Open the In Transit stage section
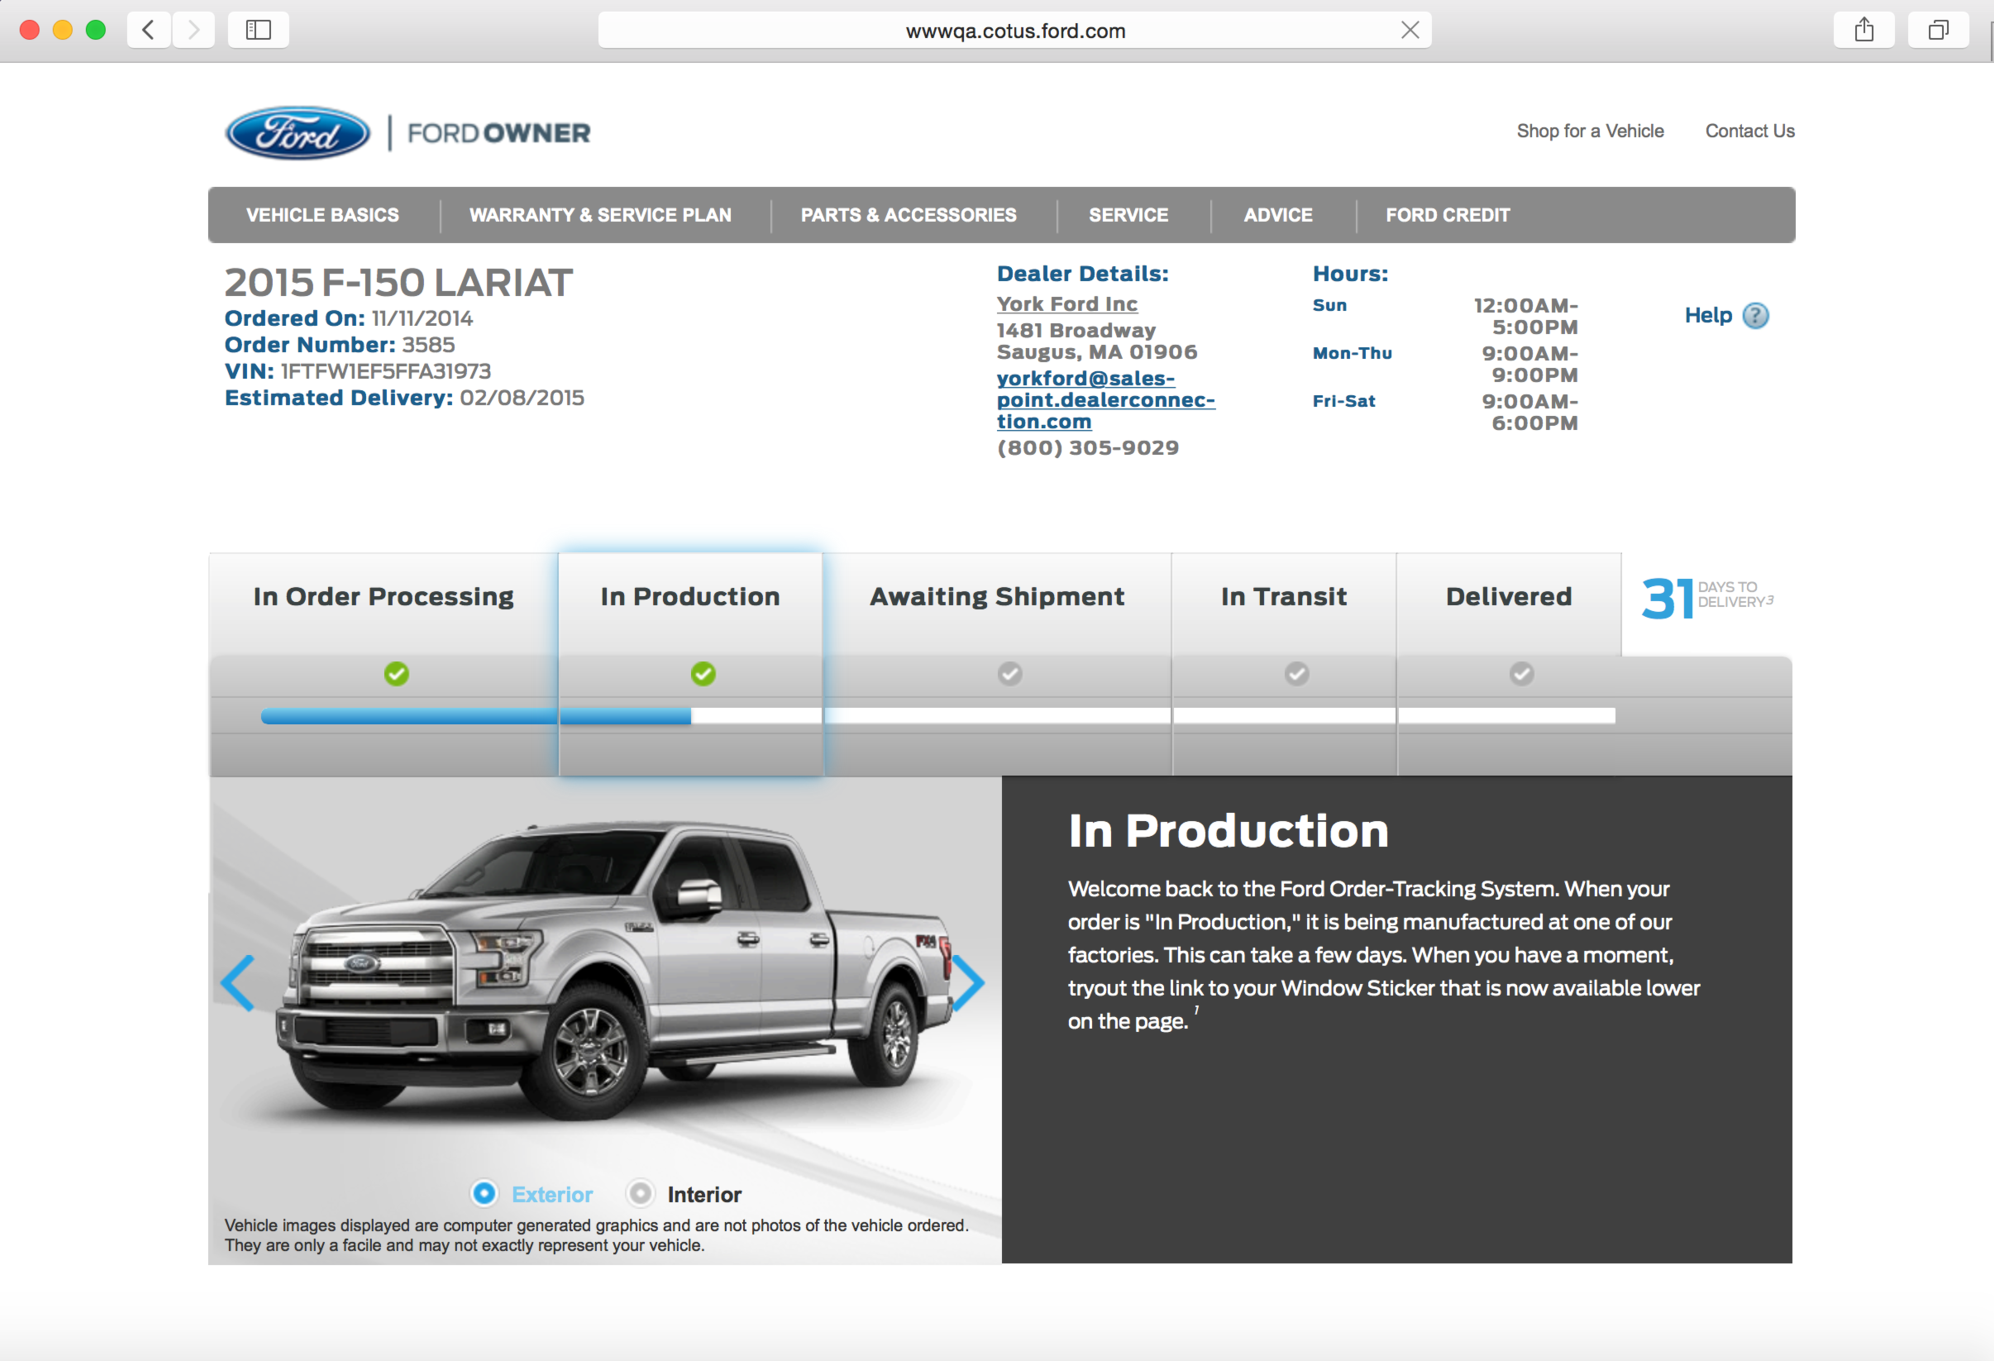This screenshot has height=1361, width=1994. click(x=1283, y=596)
